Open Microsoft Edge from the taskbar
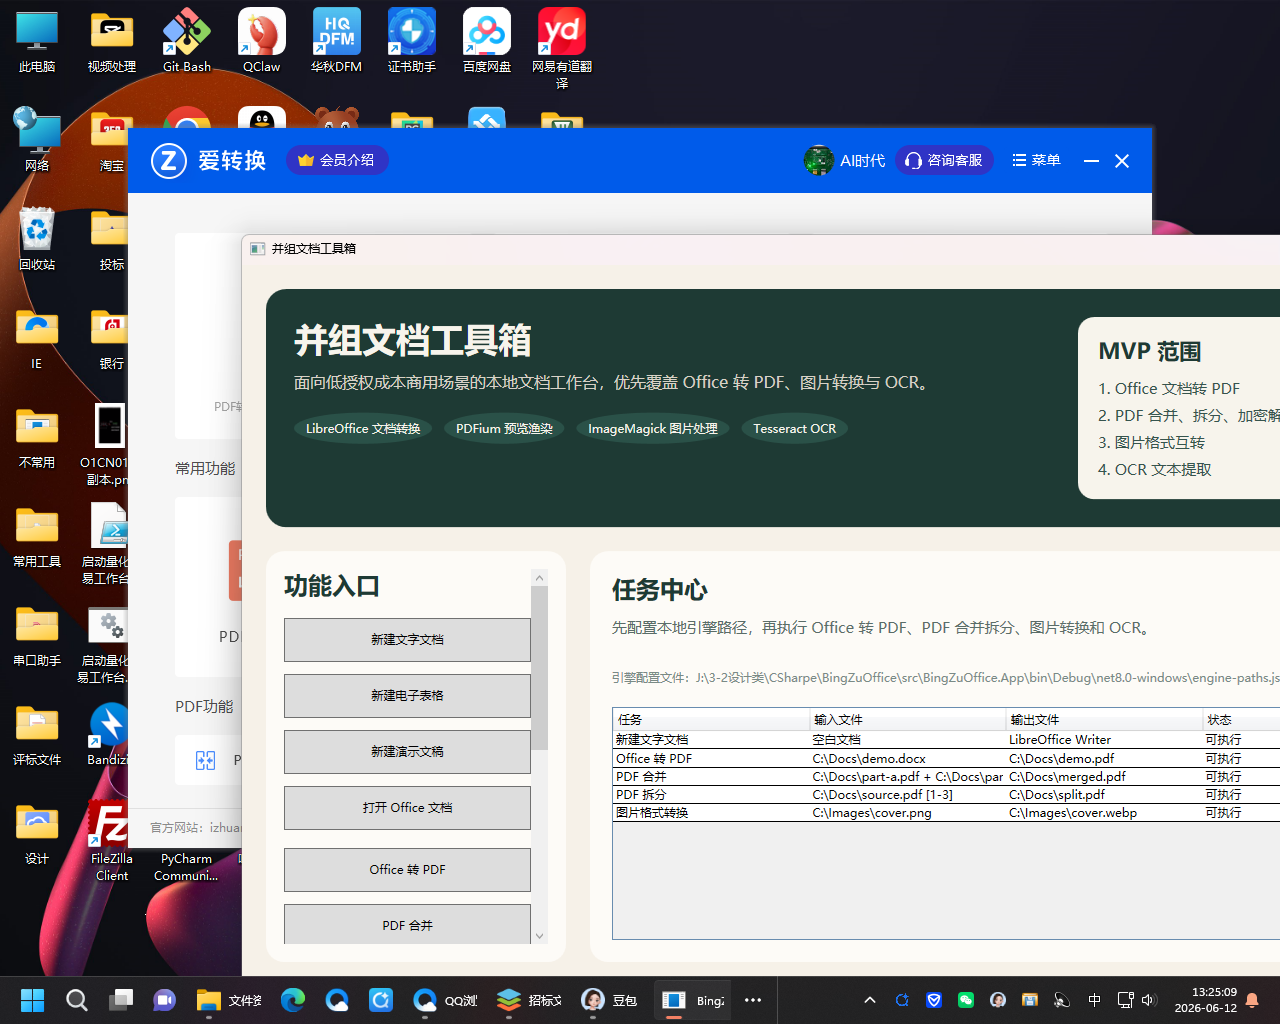 click(x=293, y=1000)
